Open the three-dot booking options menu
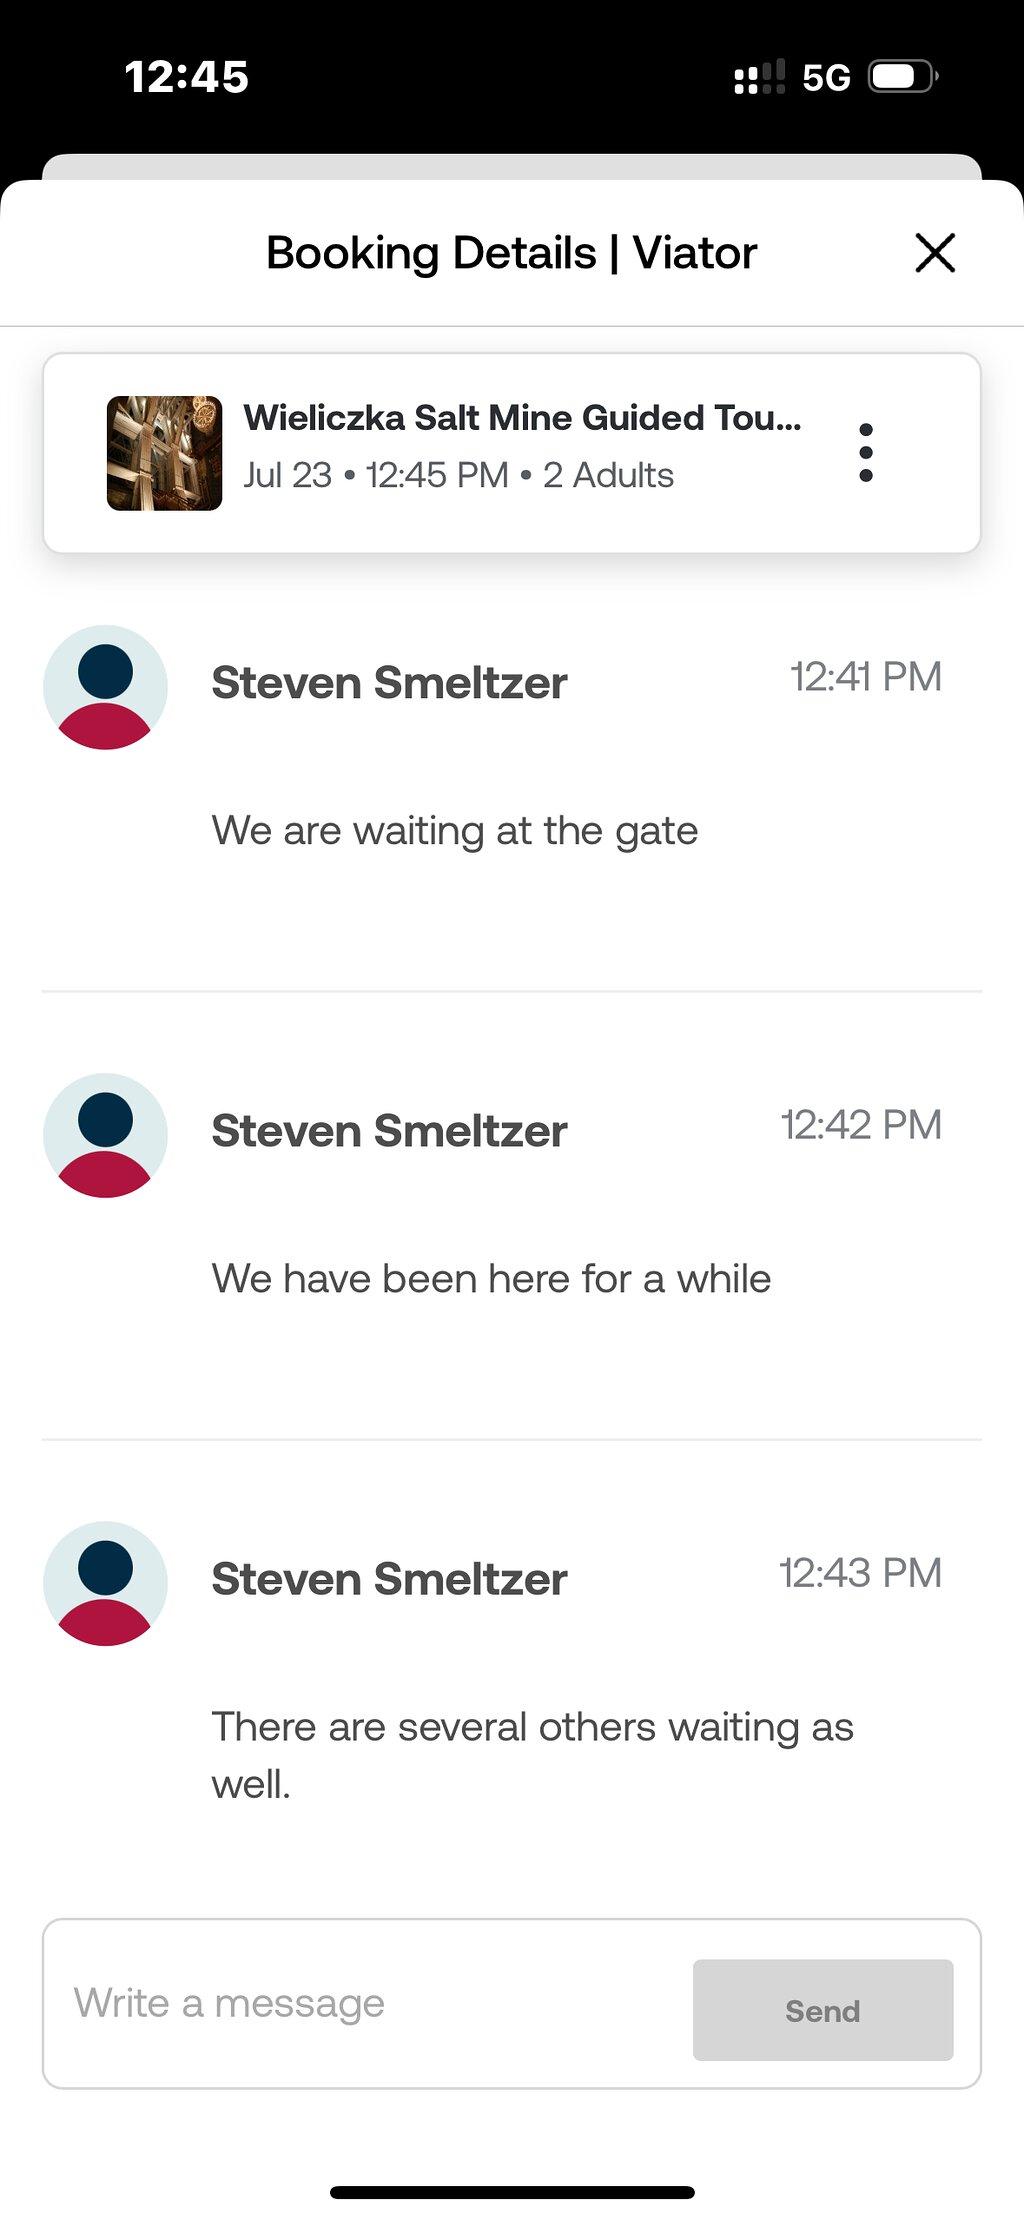The width and height of the screenshot is (1024, 2220). pos(866,452)
